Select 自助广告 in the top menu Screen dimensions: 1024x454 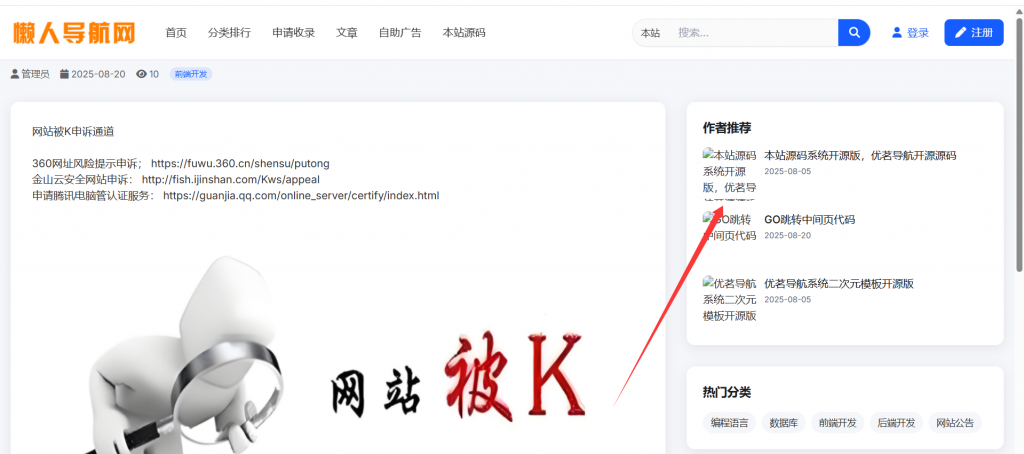(x=400, y=33)
